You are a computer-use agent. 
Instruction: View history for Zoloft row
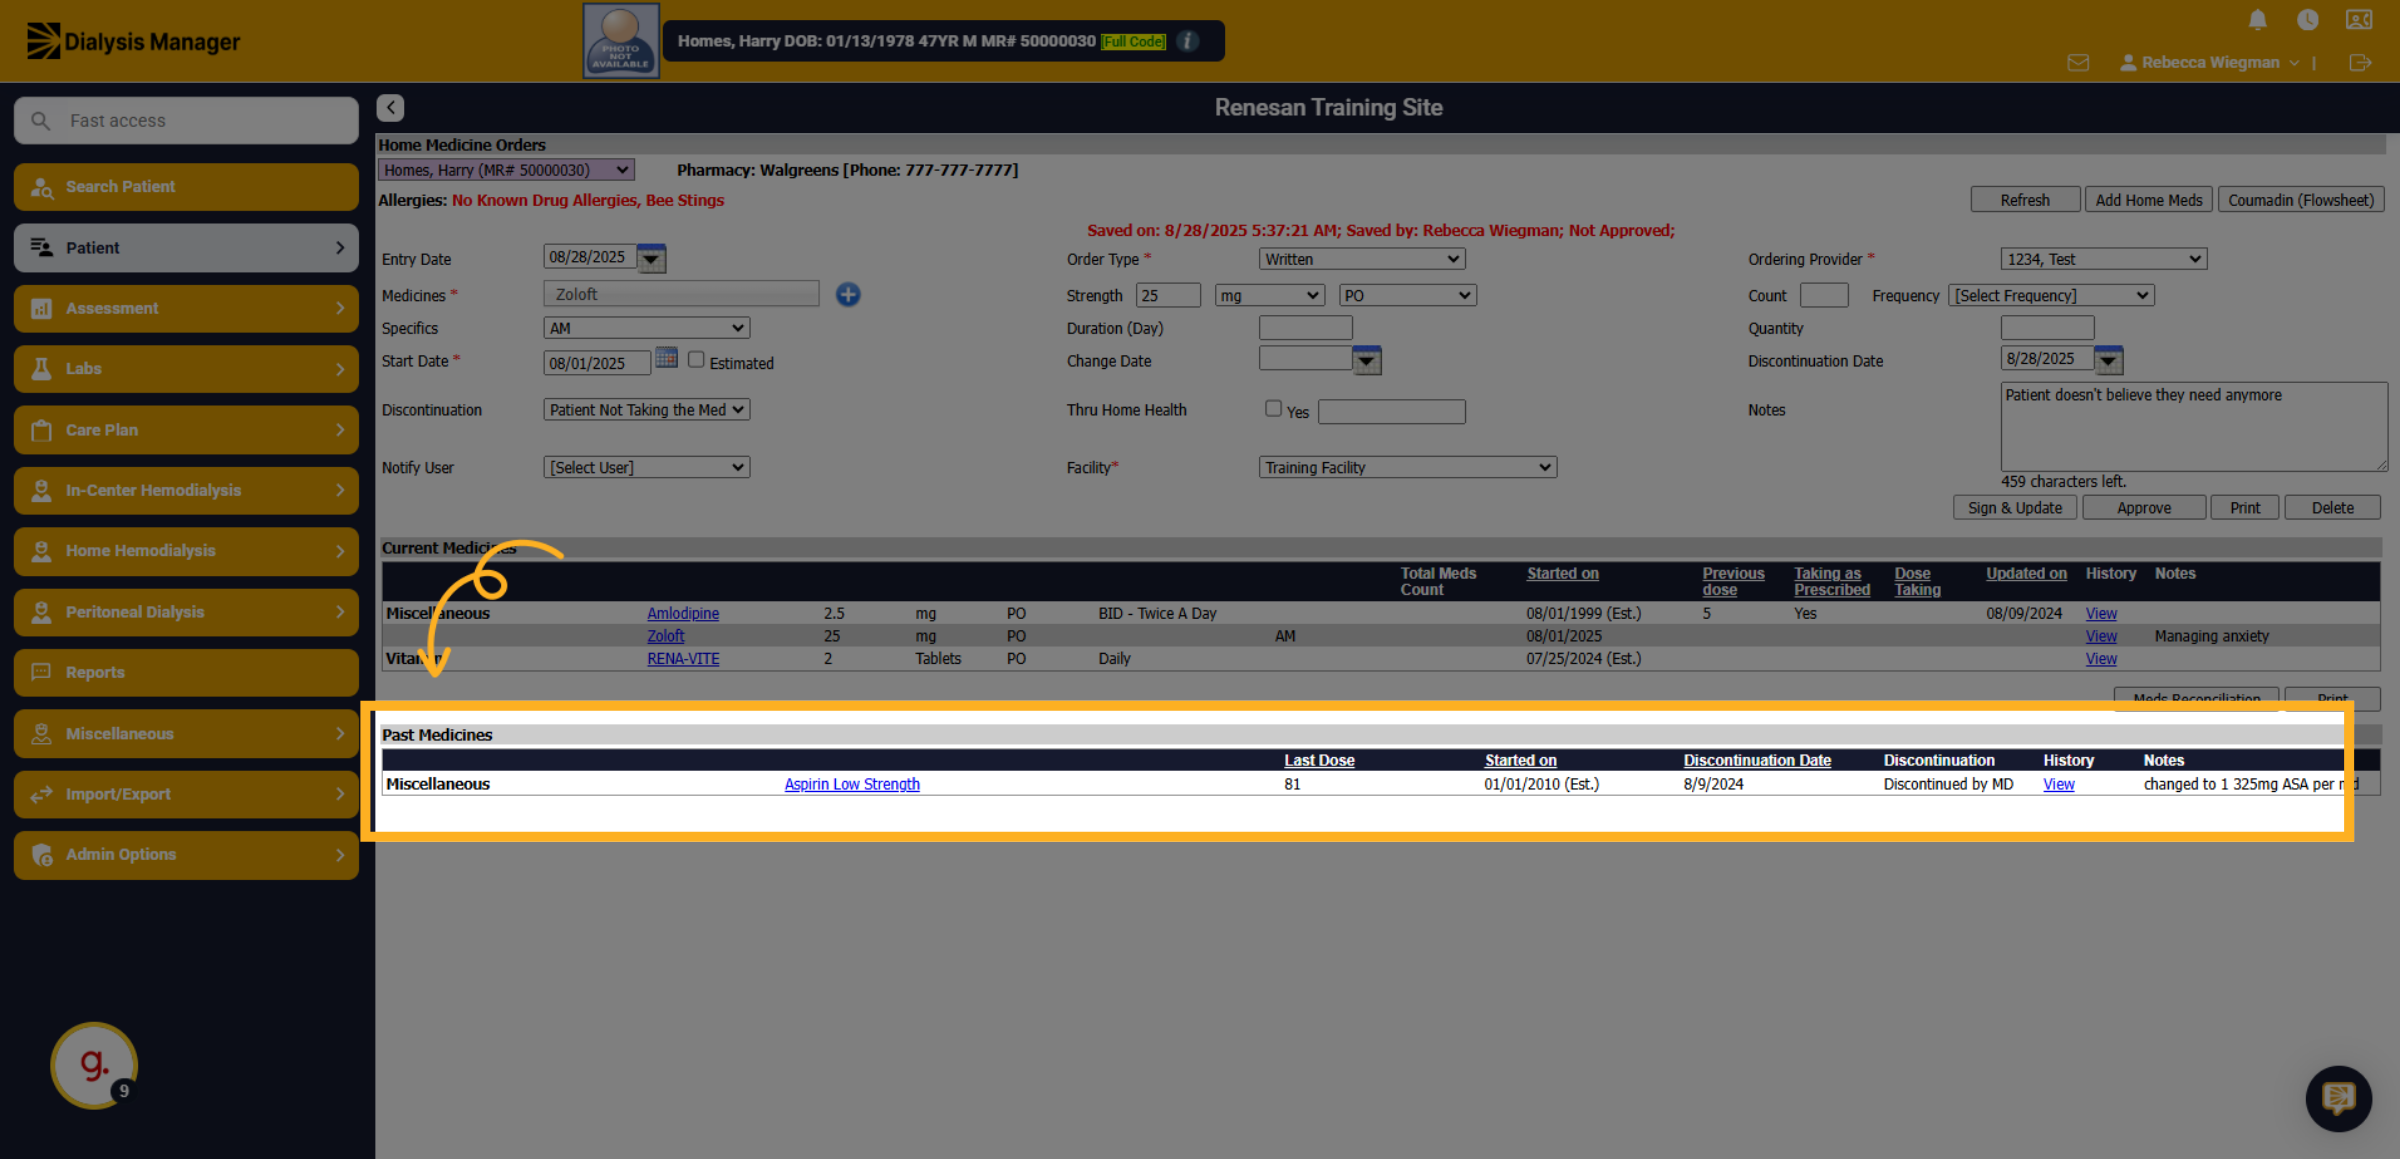(2101, 637)
